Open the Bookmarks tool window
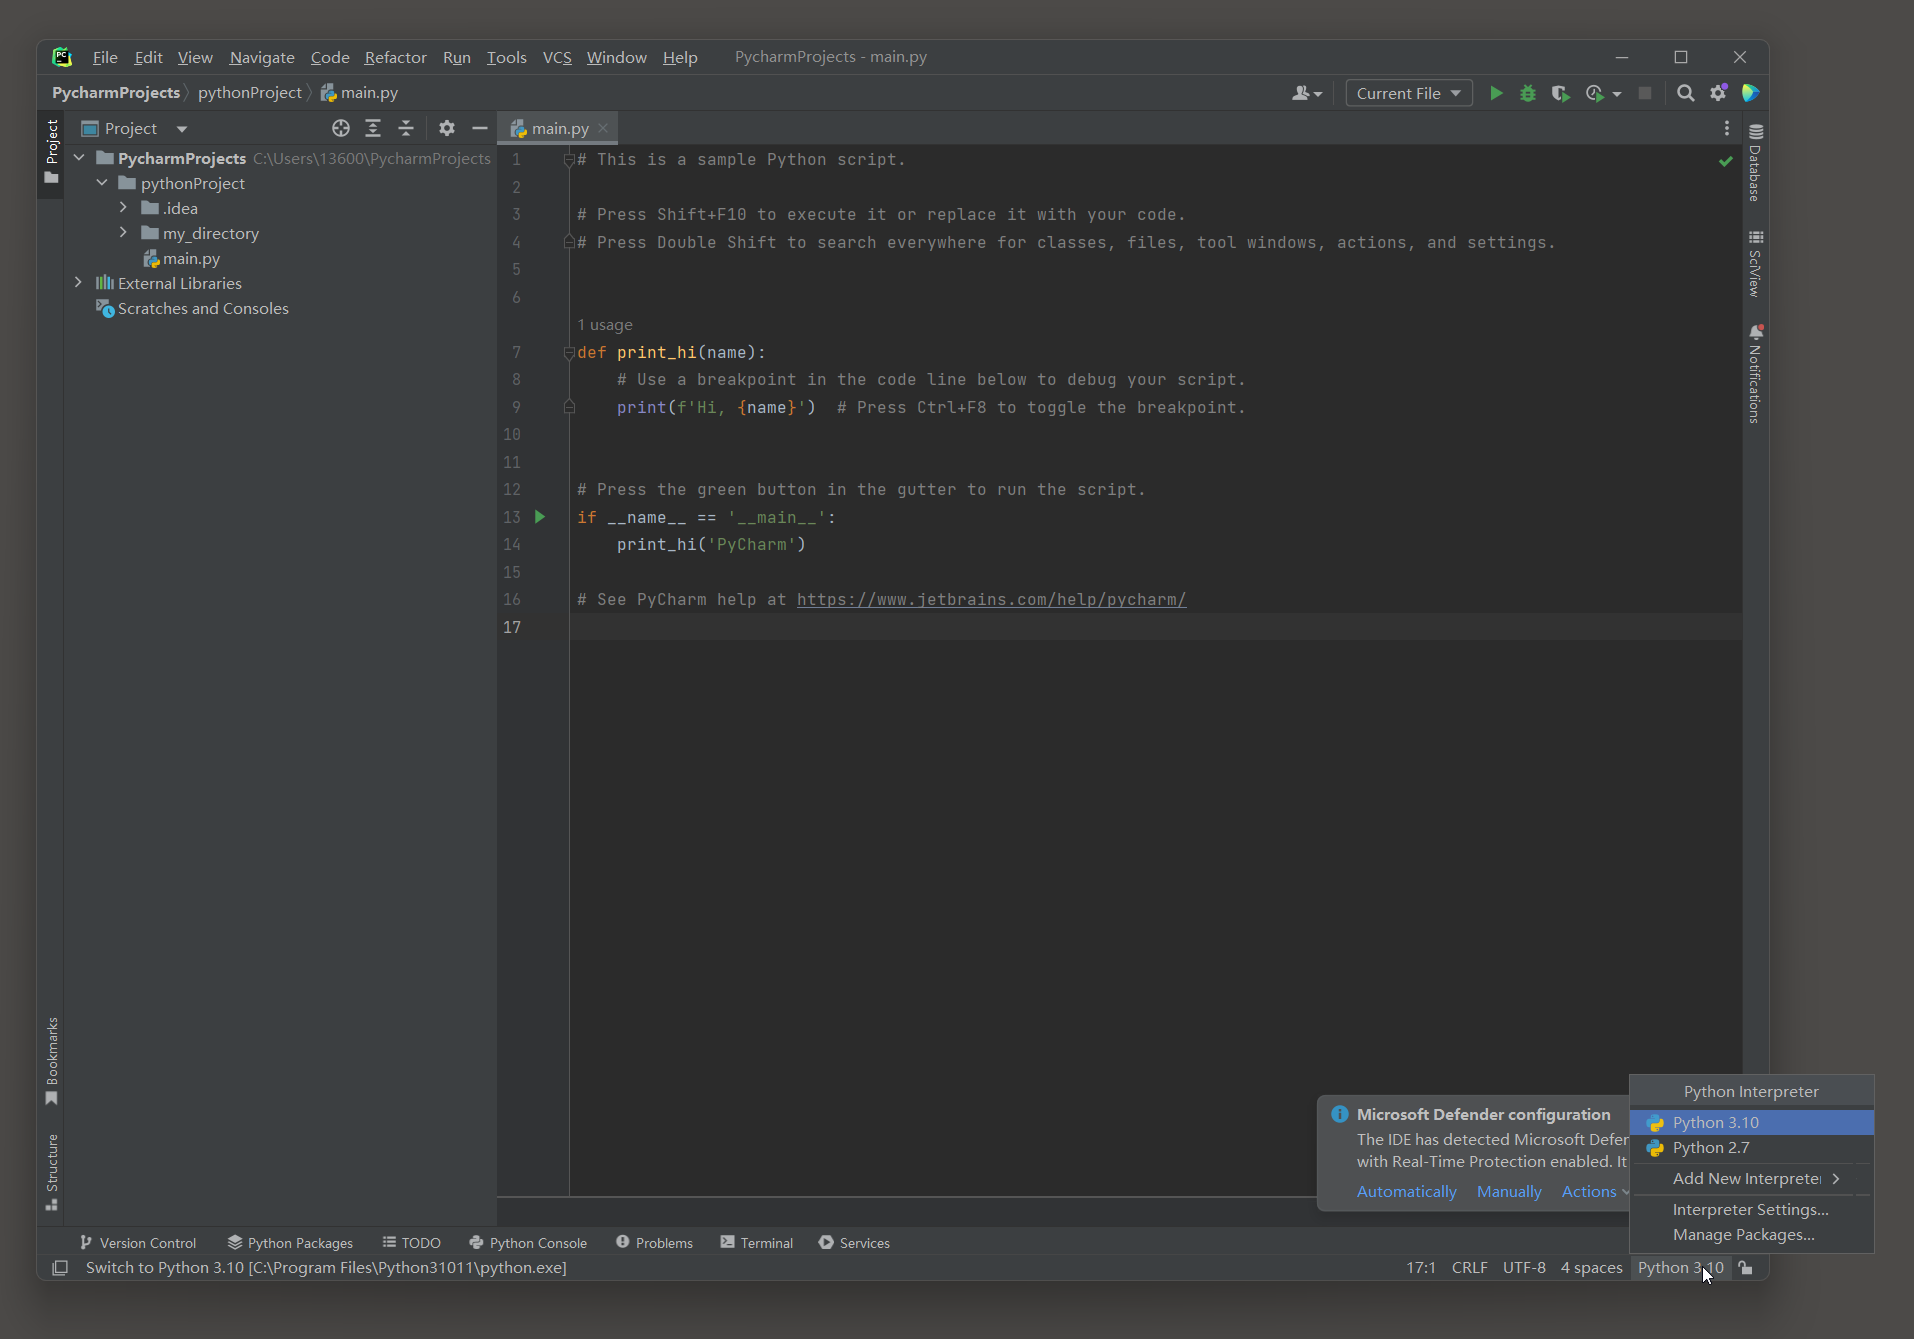This screenshot has width=1914, height=1339. point(52,1060)
